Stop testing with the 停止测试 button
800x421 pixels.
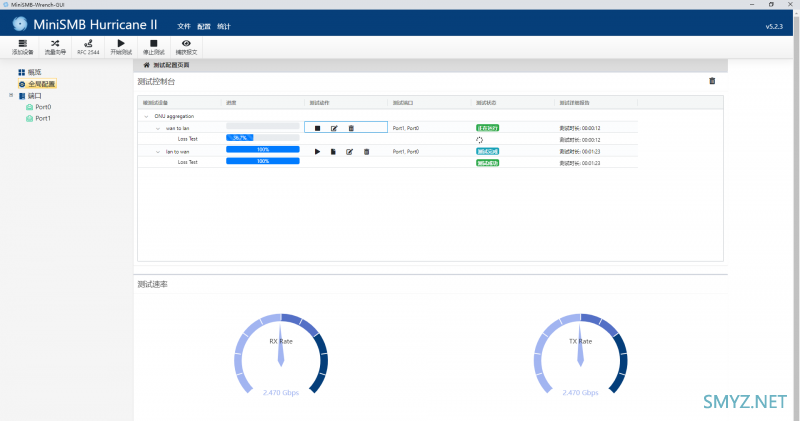coord(154,47)
